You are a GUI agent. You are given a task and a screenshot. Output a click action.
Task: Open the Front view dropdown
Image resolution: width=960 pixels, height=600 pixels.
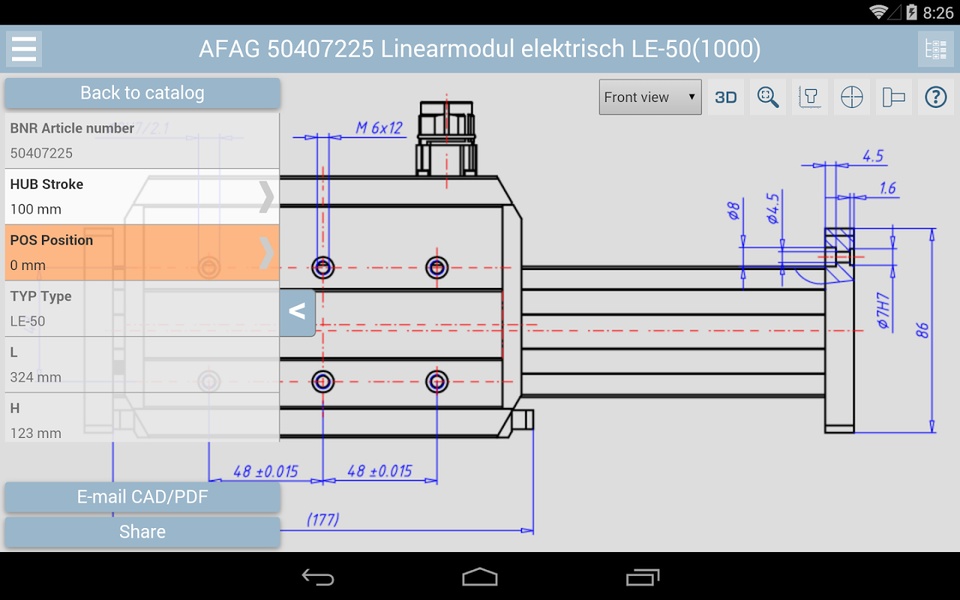(x=650, y=97)
